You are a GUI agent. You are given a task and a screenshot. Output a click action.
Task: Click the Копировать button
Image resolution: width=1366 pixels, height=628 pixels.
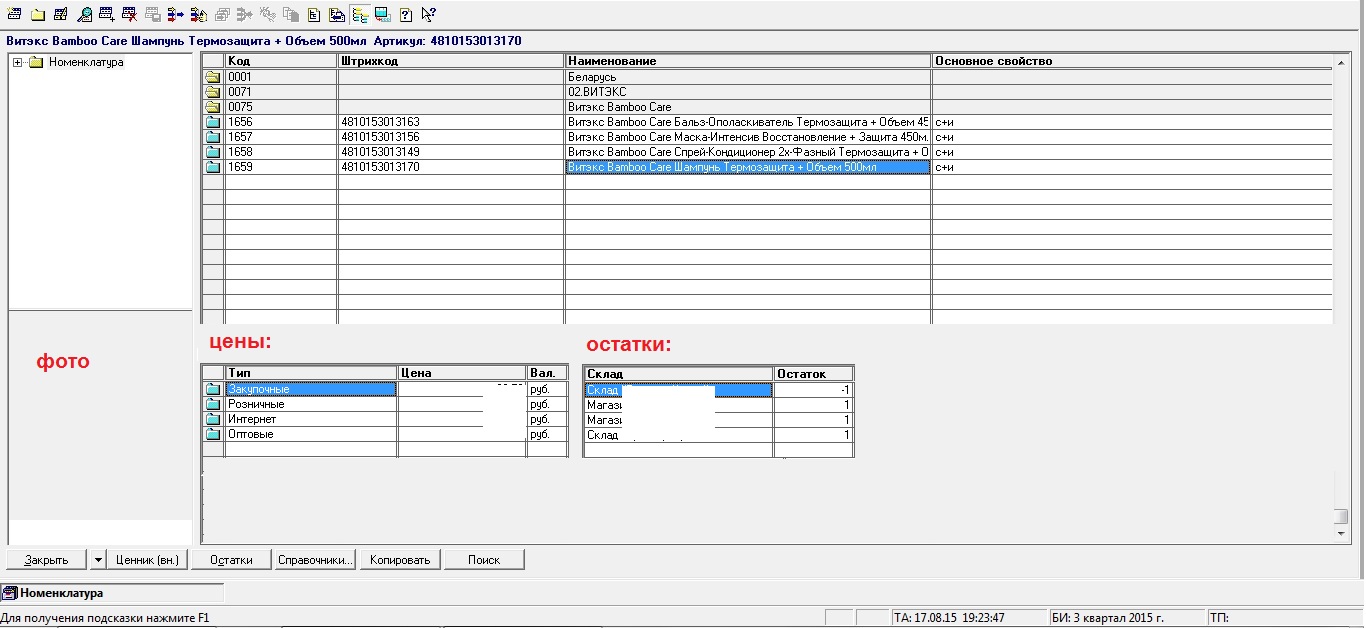click(400, 560)
